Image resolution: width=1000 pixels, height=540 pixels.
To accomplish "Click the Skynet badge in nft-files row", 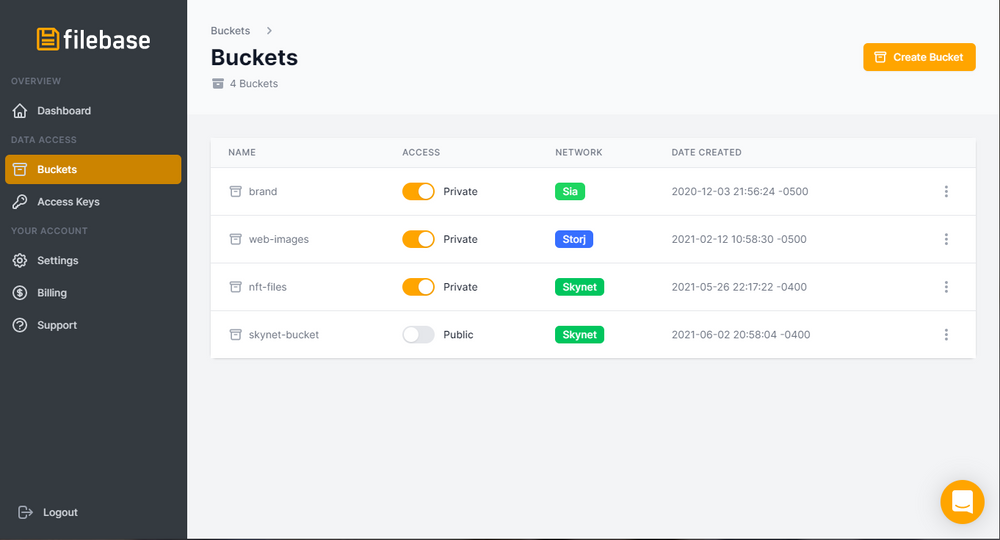I will (580, 287).
